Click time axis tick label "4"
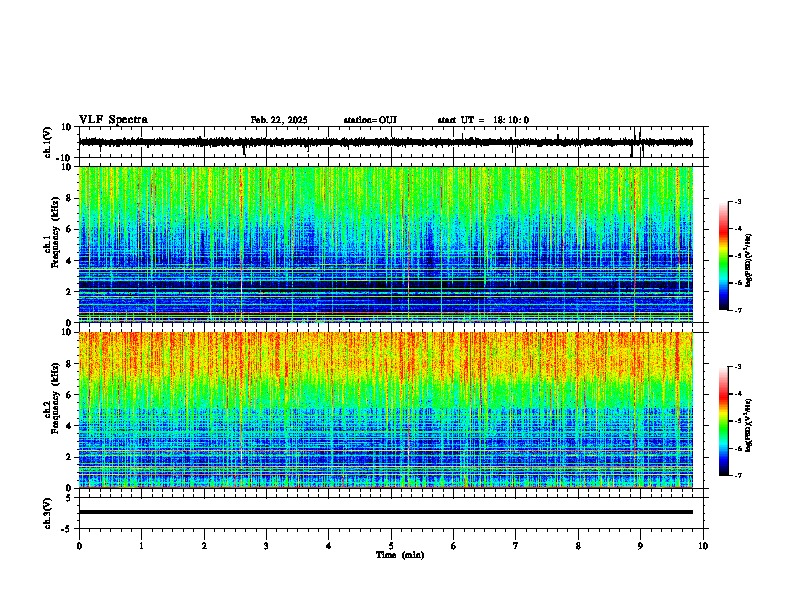This screenshot has height=612, width=792. click(329, 546)
